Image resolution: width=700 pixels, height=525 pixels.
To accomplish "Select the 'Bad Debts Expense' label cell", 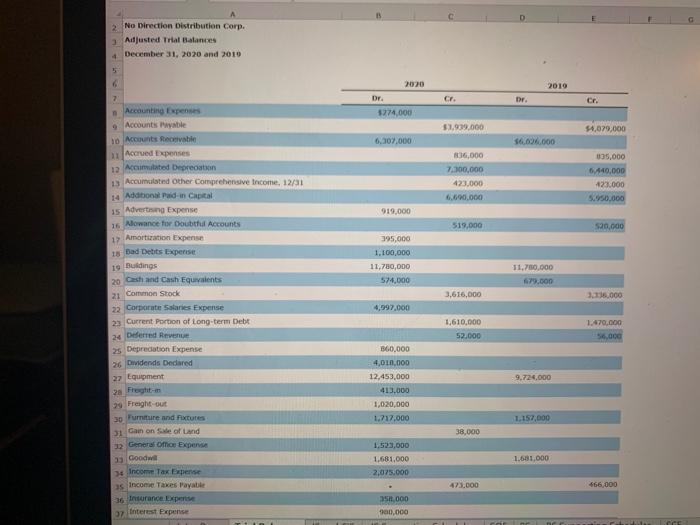I will (160, 251).
